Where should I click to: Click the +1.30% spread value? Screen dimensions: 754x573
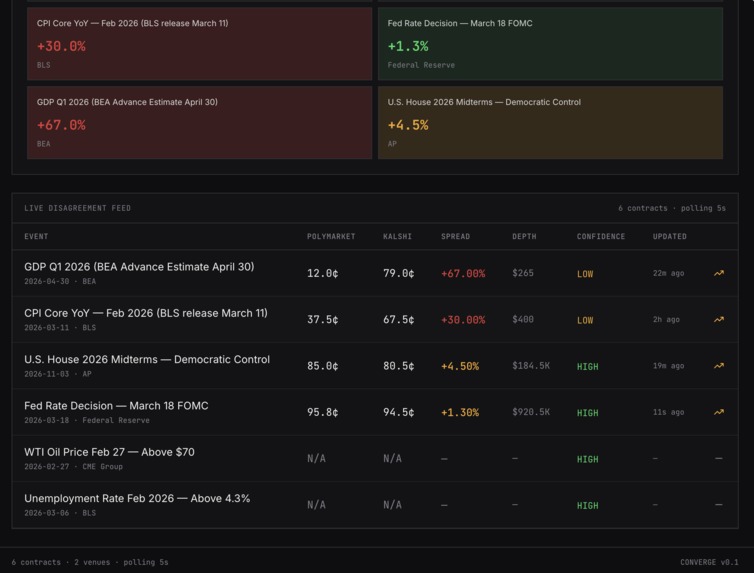point(460,412)
